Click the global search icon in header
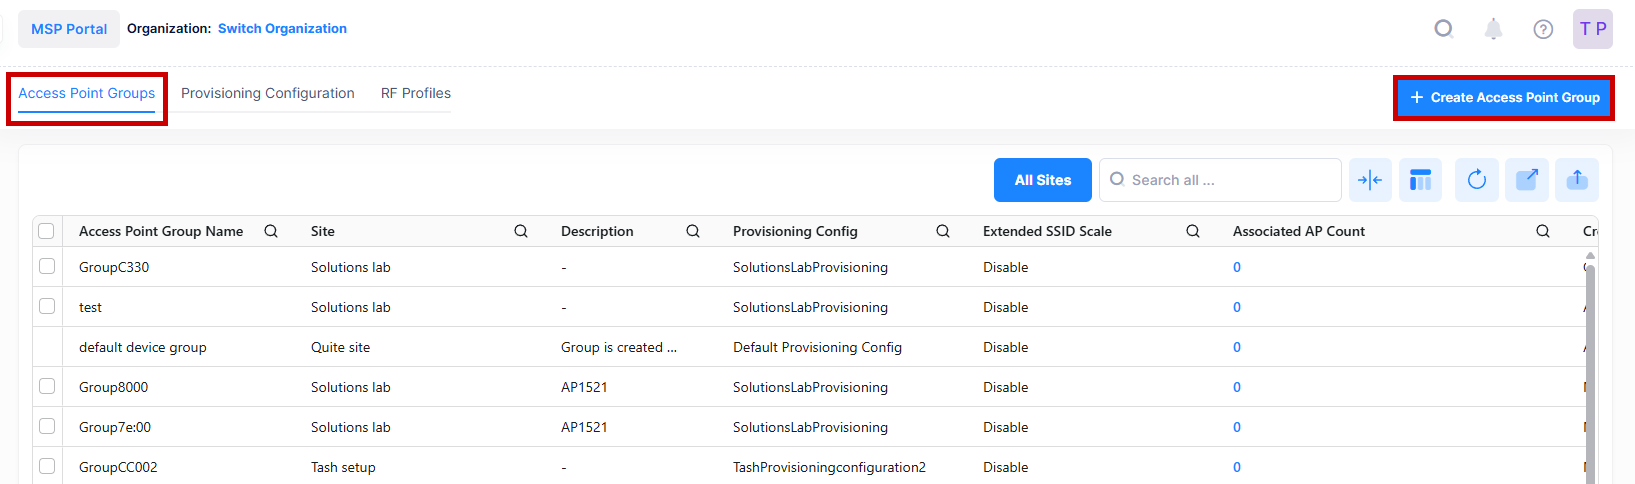Viewport: 1635px width, 484px height. 1444,29
